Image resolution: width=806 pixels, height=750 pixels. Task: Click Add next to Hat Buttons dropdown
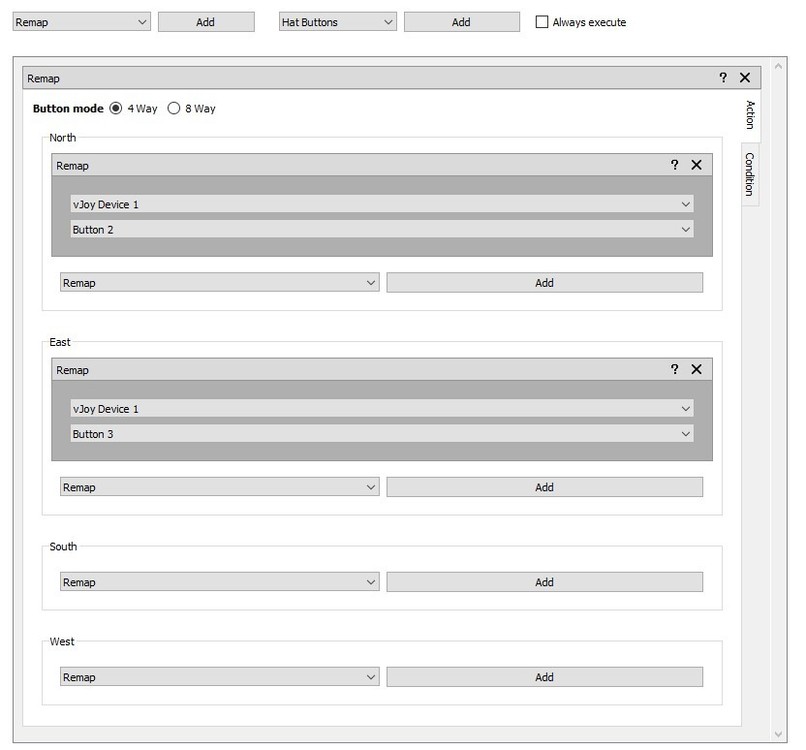click(461, 22)
